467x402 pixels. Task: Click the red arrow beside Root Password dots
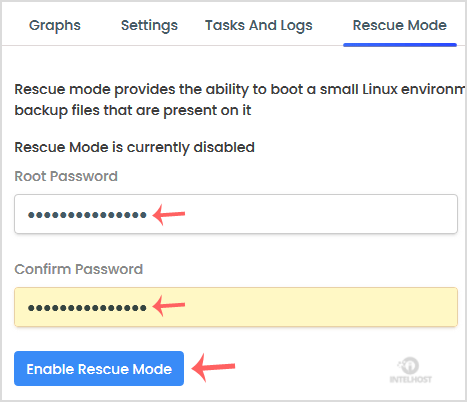(x=169, y=214)
